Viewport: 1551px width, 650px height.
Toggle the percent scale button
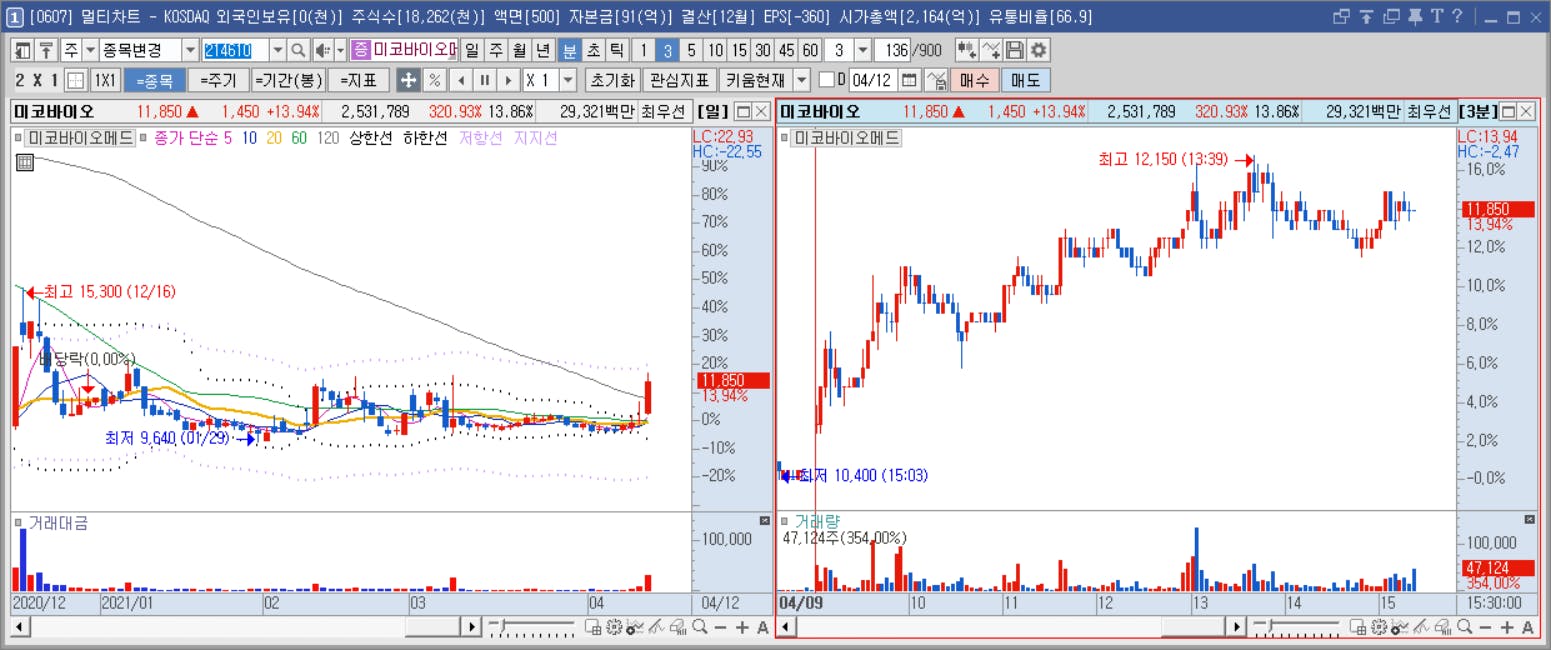(434, 80)
